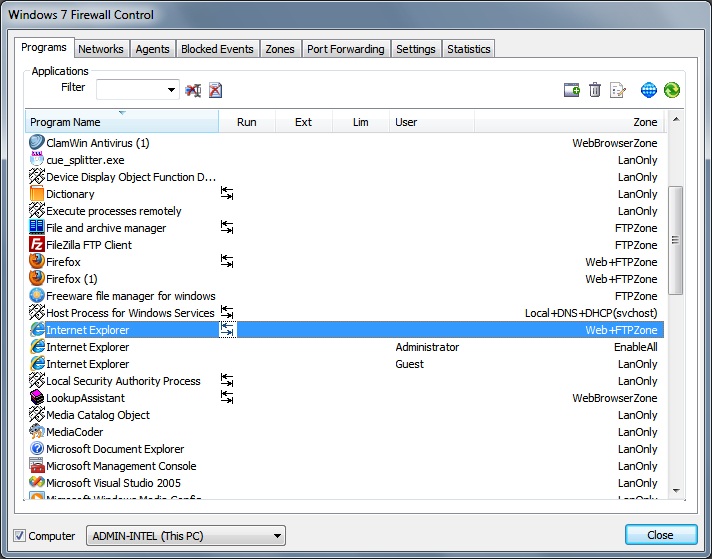Sort the list by Program Name column
The image size is (712, 559).
(x=120, y=122)
